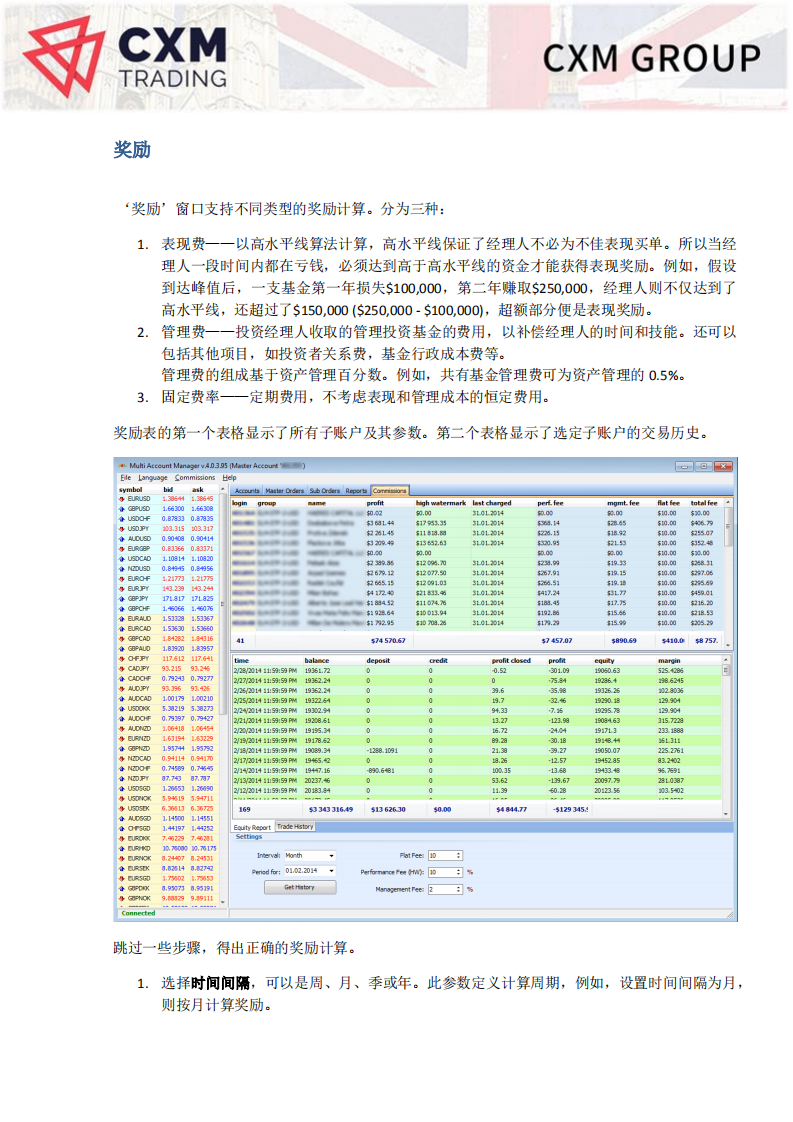Click the arrow icon beside CHFJPY
793x1122 pixels.
pyautogui.click(x=122, y=659)
